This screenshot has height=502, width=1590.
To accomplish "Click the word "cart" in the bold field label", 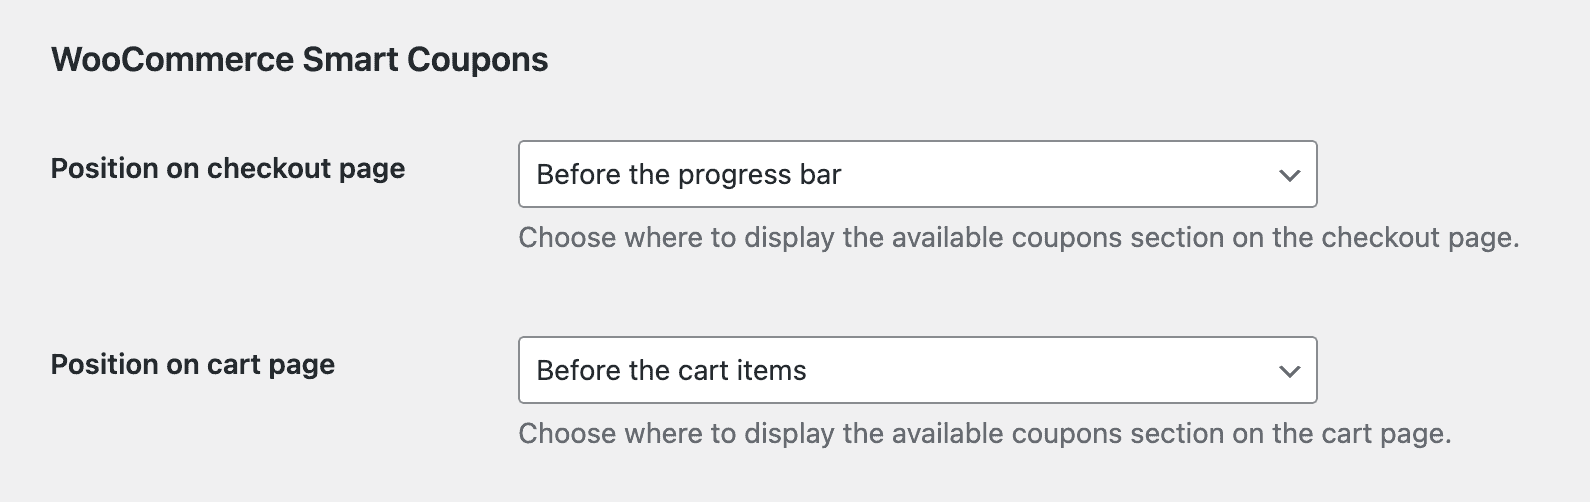I will click(x=233, y=365).
